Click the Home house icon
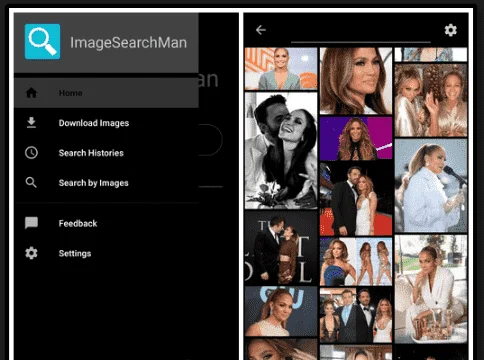 [x=31, y=93]
